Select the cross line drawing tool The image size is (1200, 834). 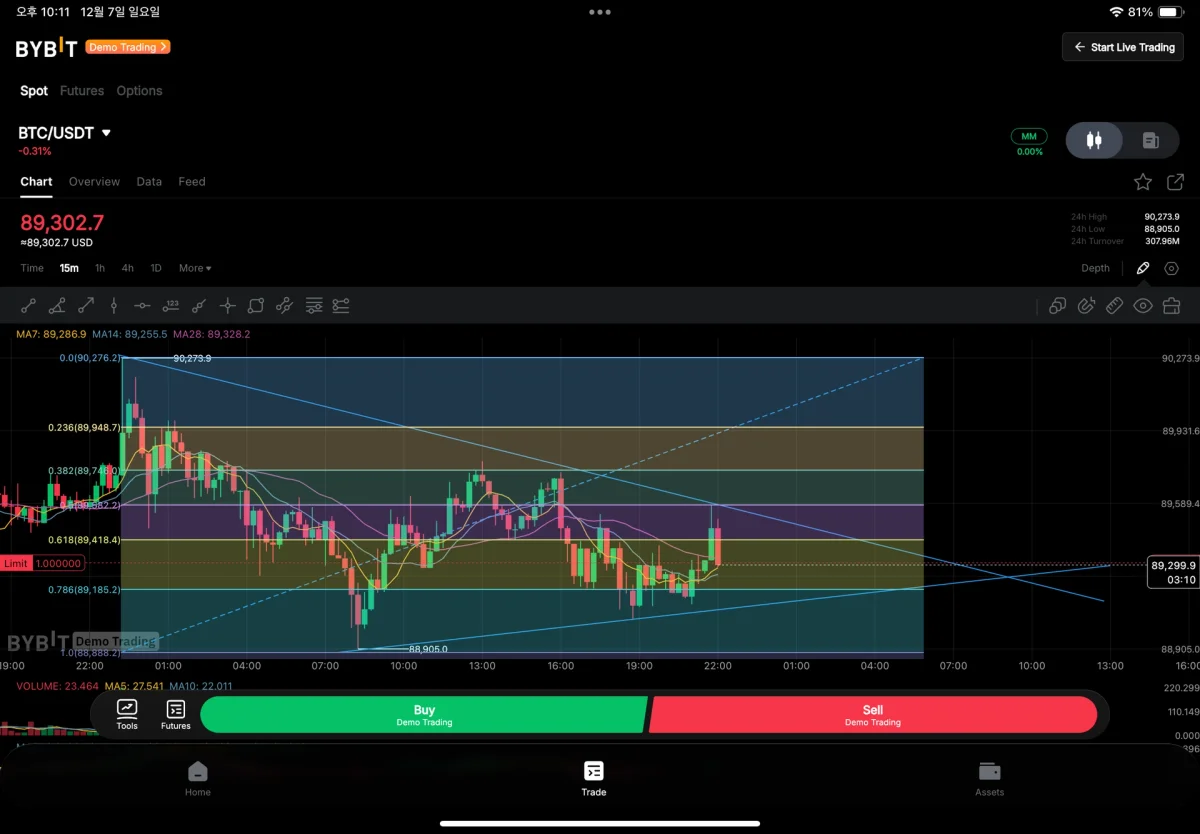coord(227,306)
